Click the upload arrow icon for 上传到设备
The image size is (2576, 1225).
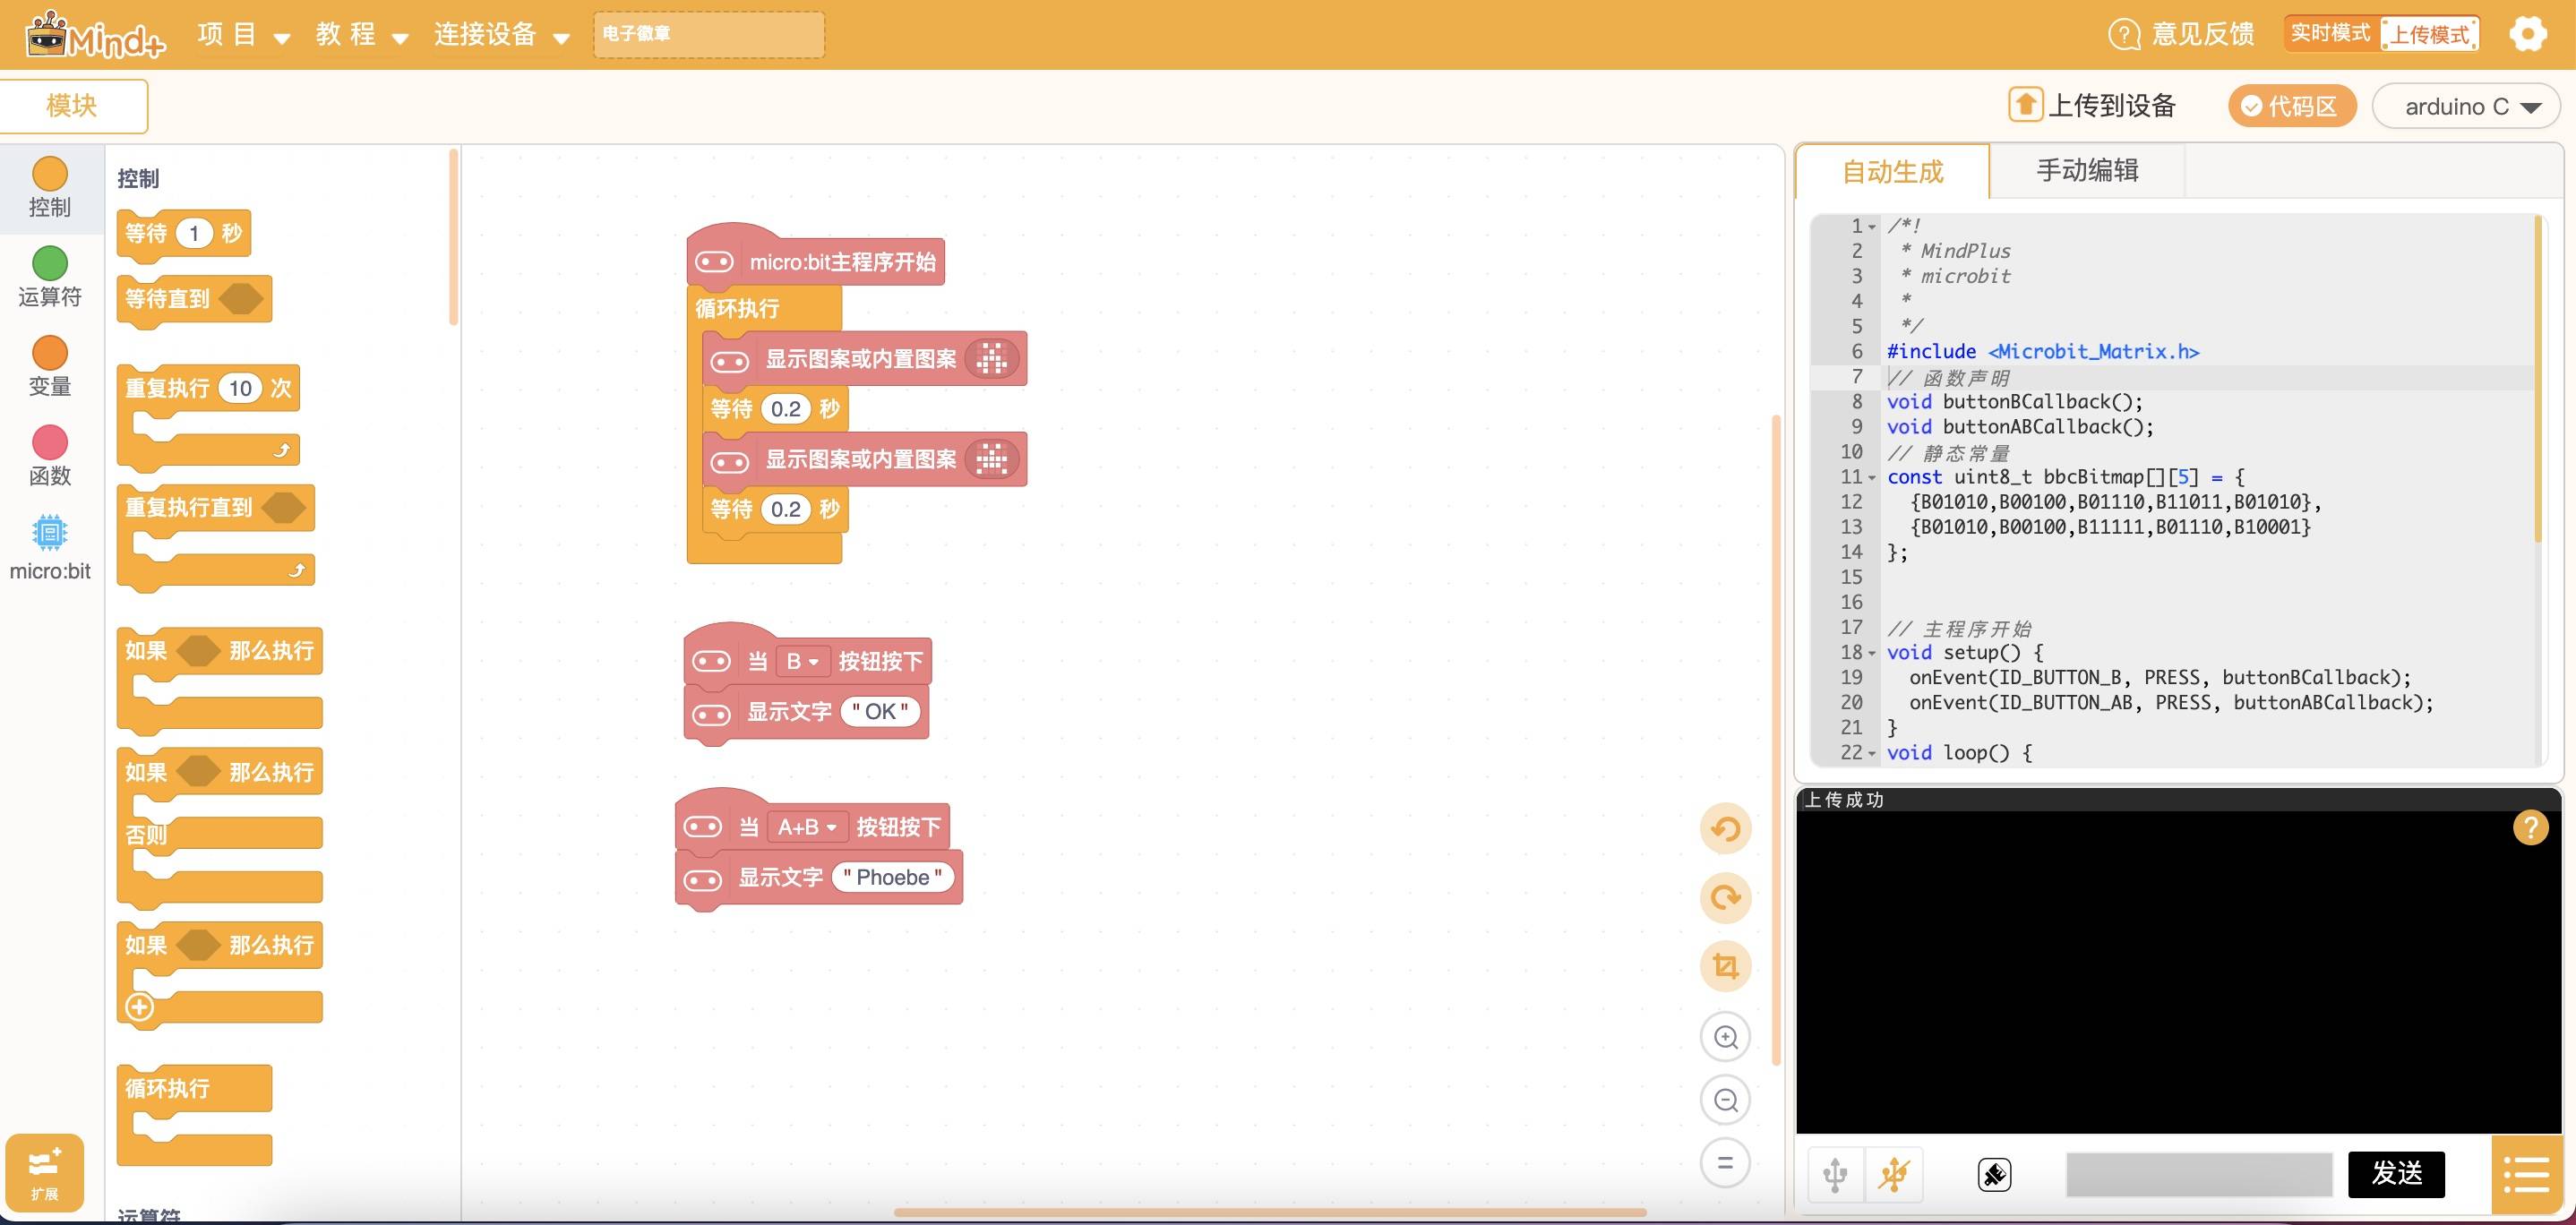pyautogui.click(x=2025, y=105)
